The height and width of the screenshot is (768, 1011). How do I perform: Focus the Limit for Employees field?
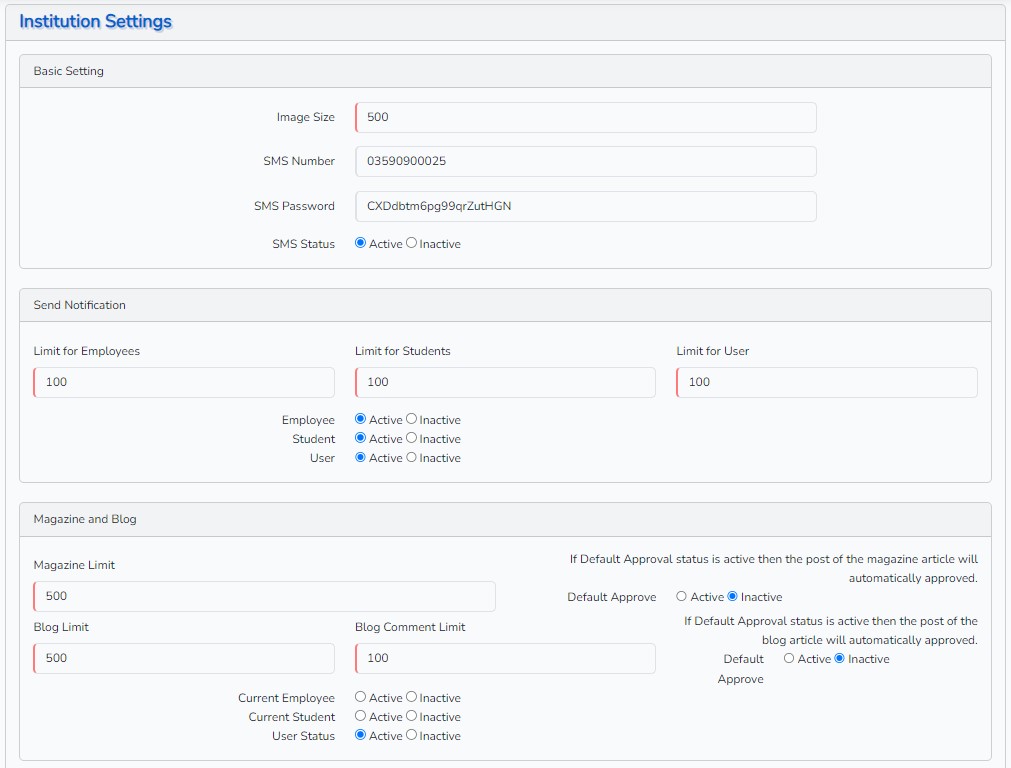(x=184, y=382)
